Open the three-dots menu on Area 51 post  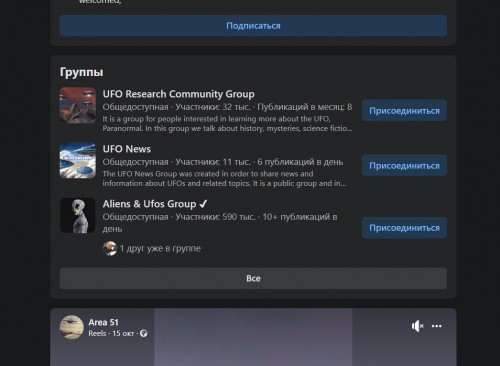436,326
